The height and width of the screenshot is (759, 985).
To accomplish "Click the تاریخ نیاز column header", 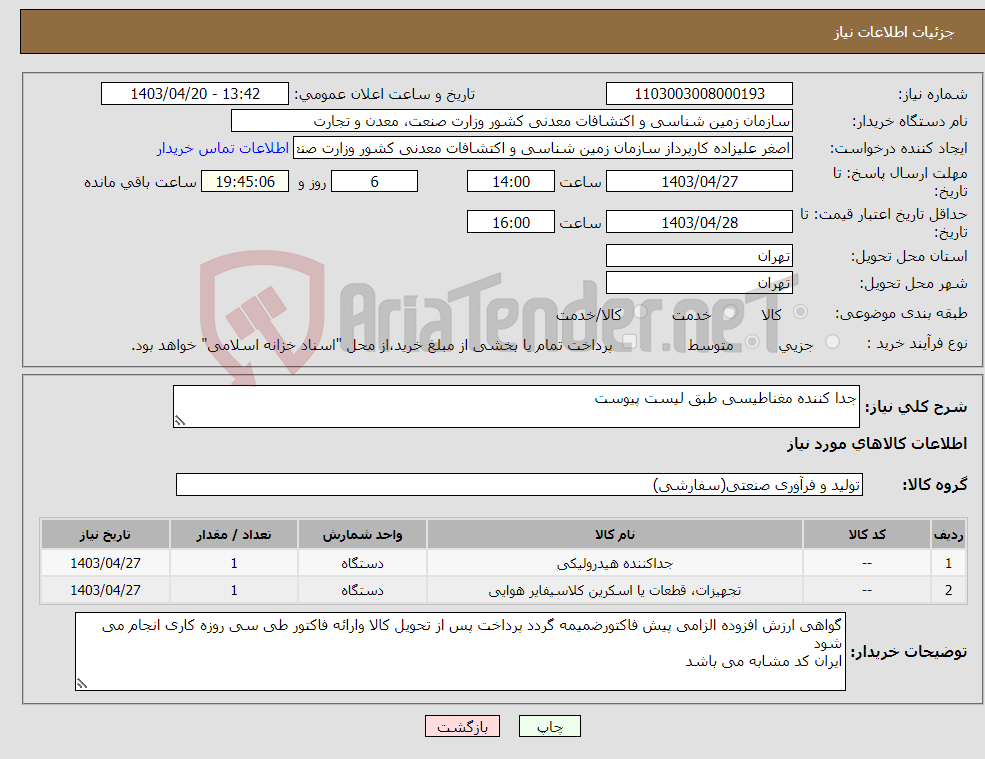I will coord(106,534).
